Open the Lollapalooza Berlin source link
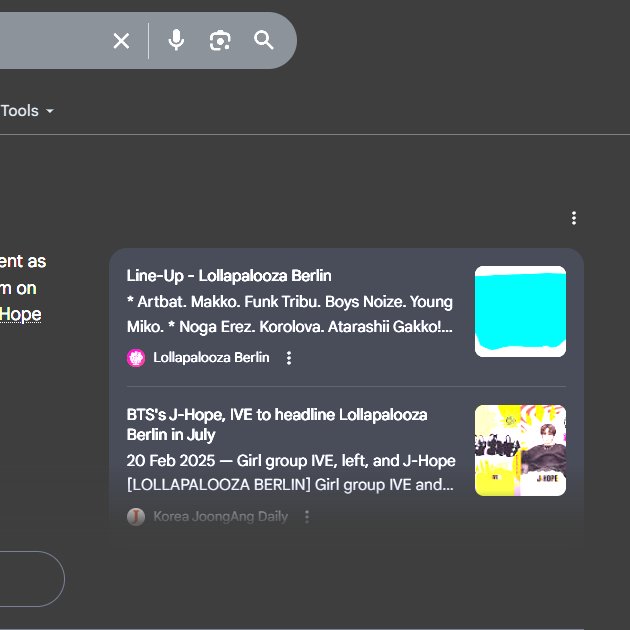630x630 pixels. 211,358
